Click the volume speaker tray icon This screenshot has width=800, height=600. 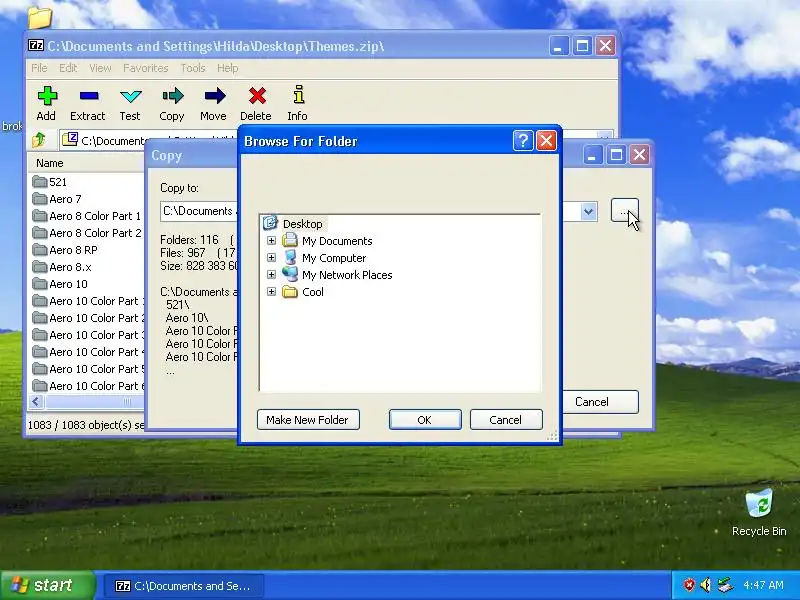point(706,585)
